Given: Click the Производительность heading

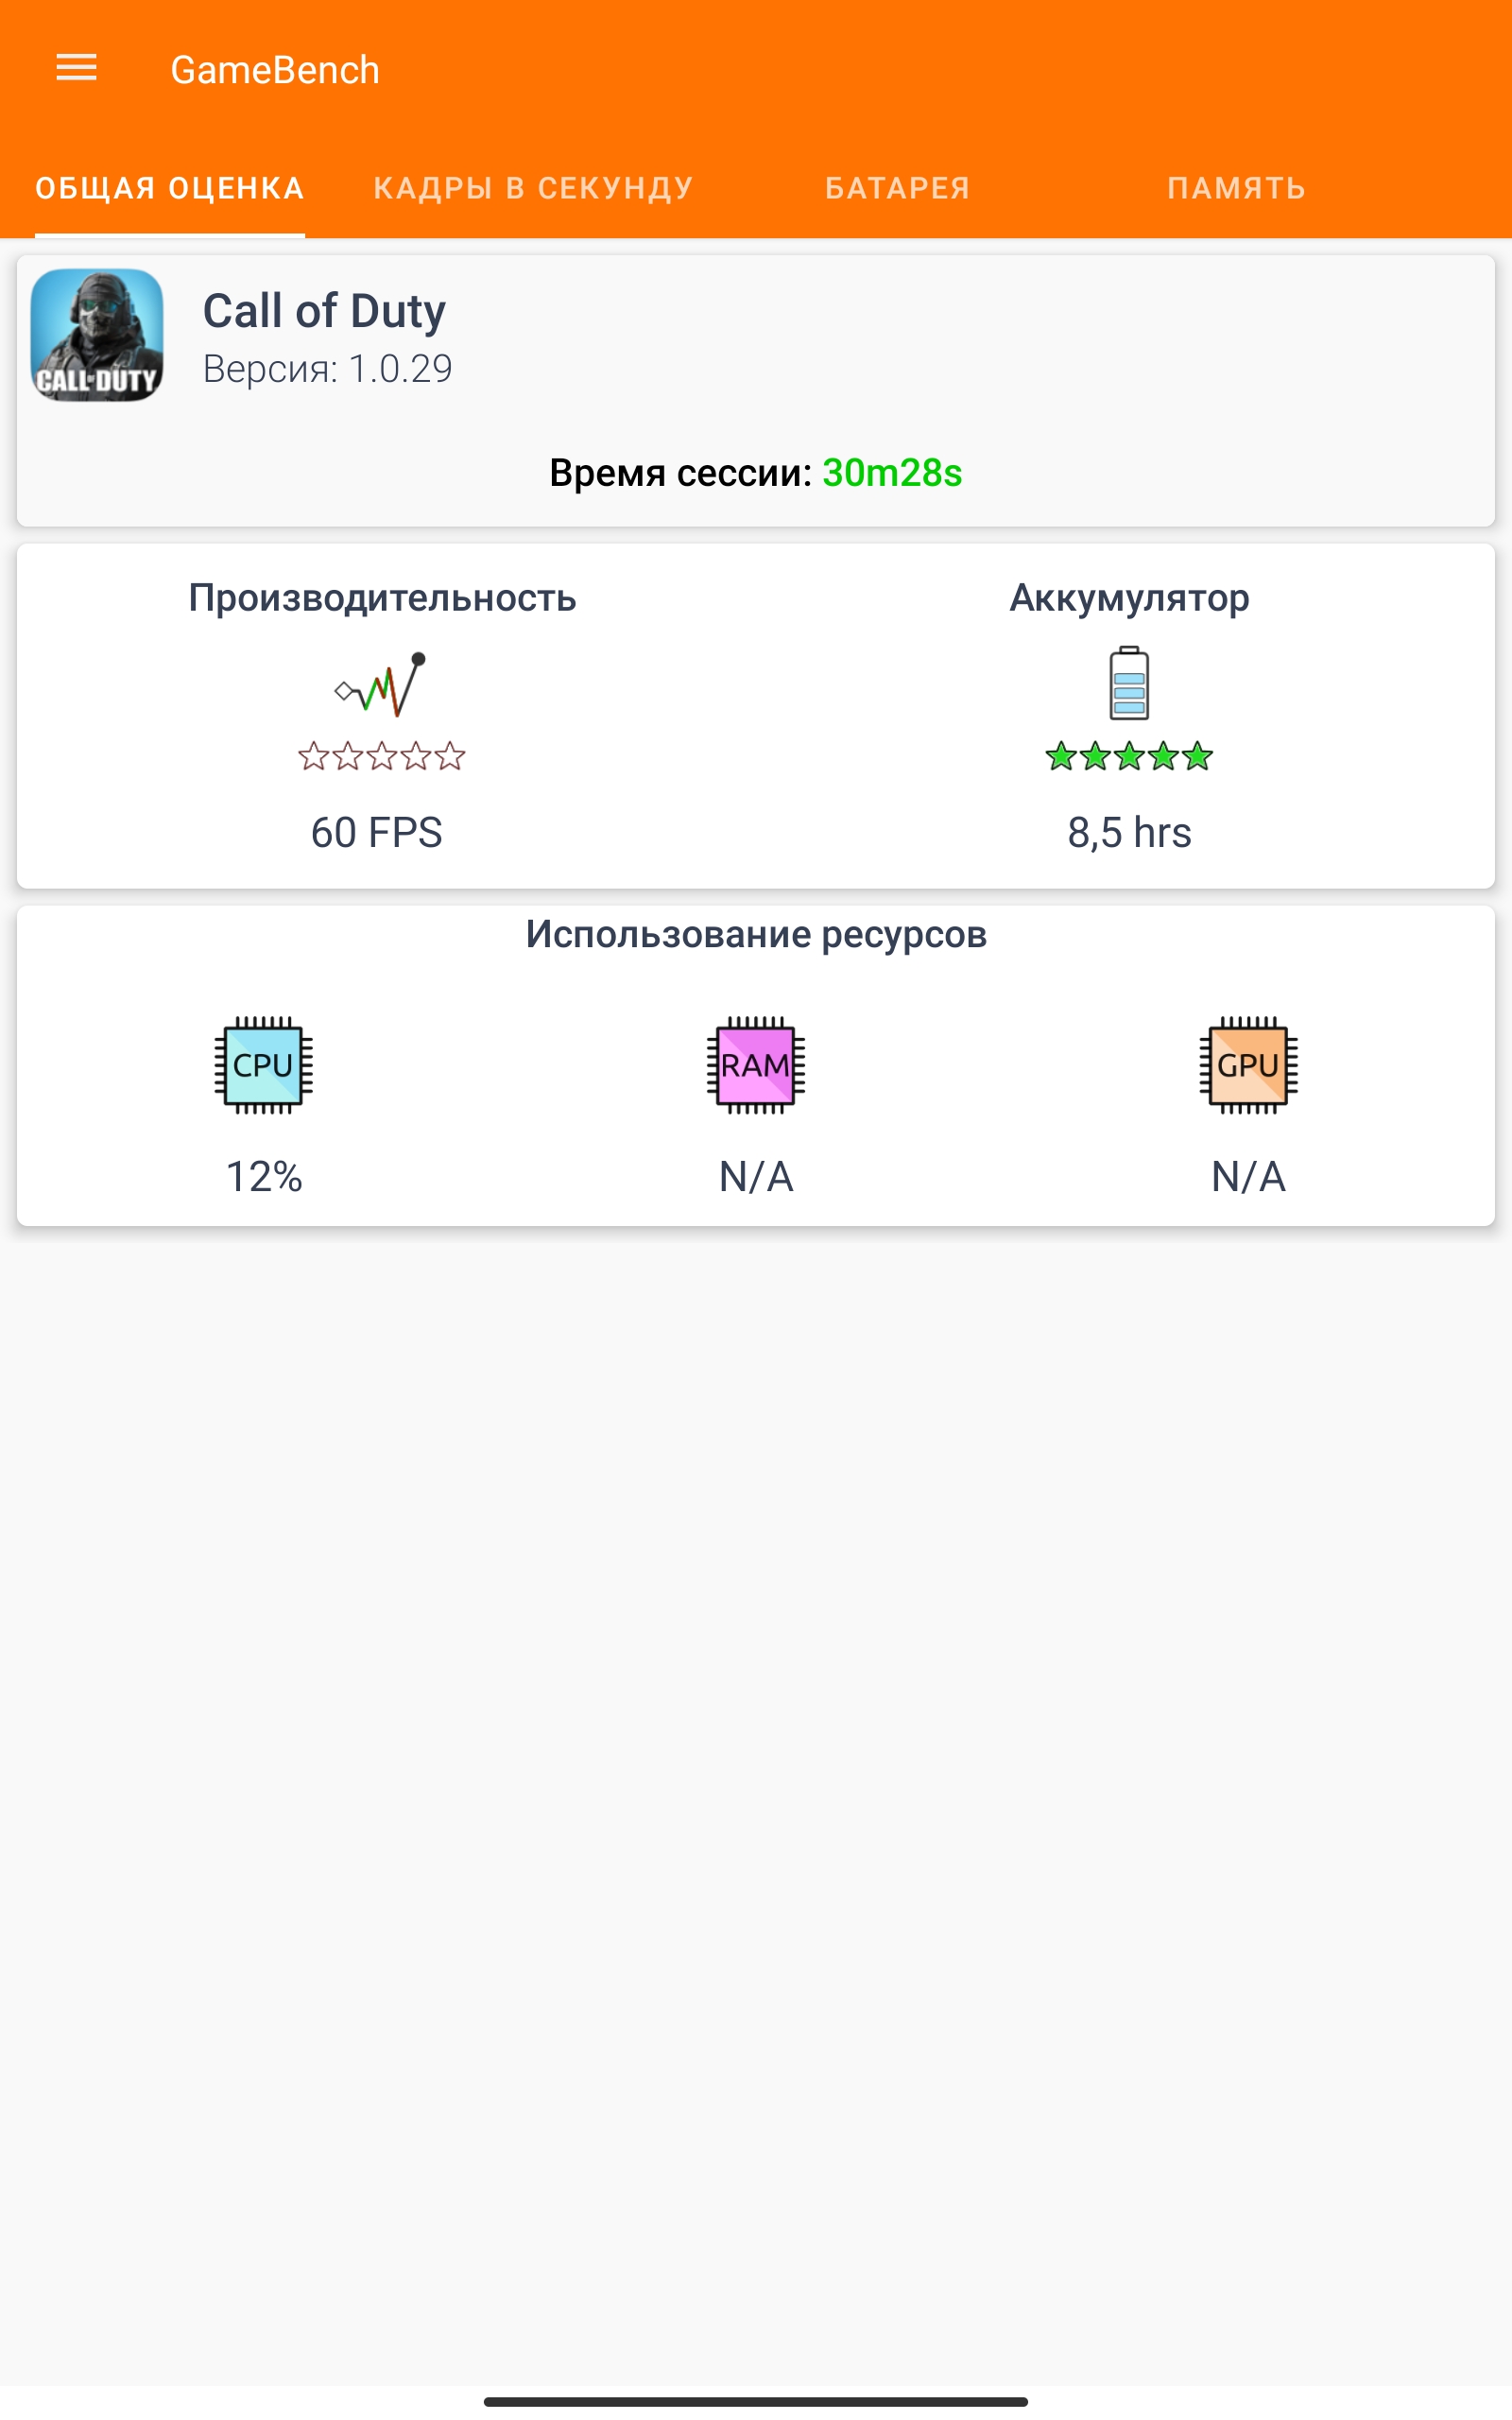Looking at the screenshot, I should (382, 598).
